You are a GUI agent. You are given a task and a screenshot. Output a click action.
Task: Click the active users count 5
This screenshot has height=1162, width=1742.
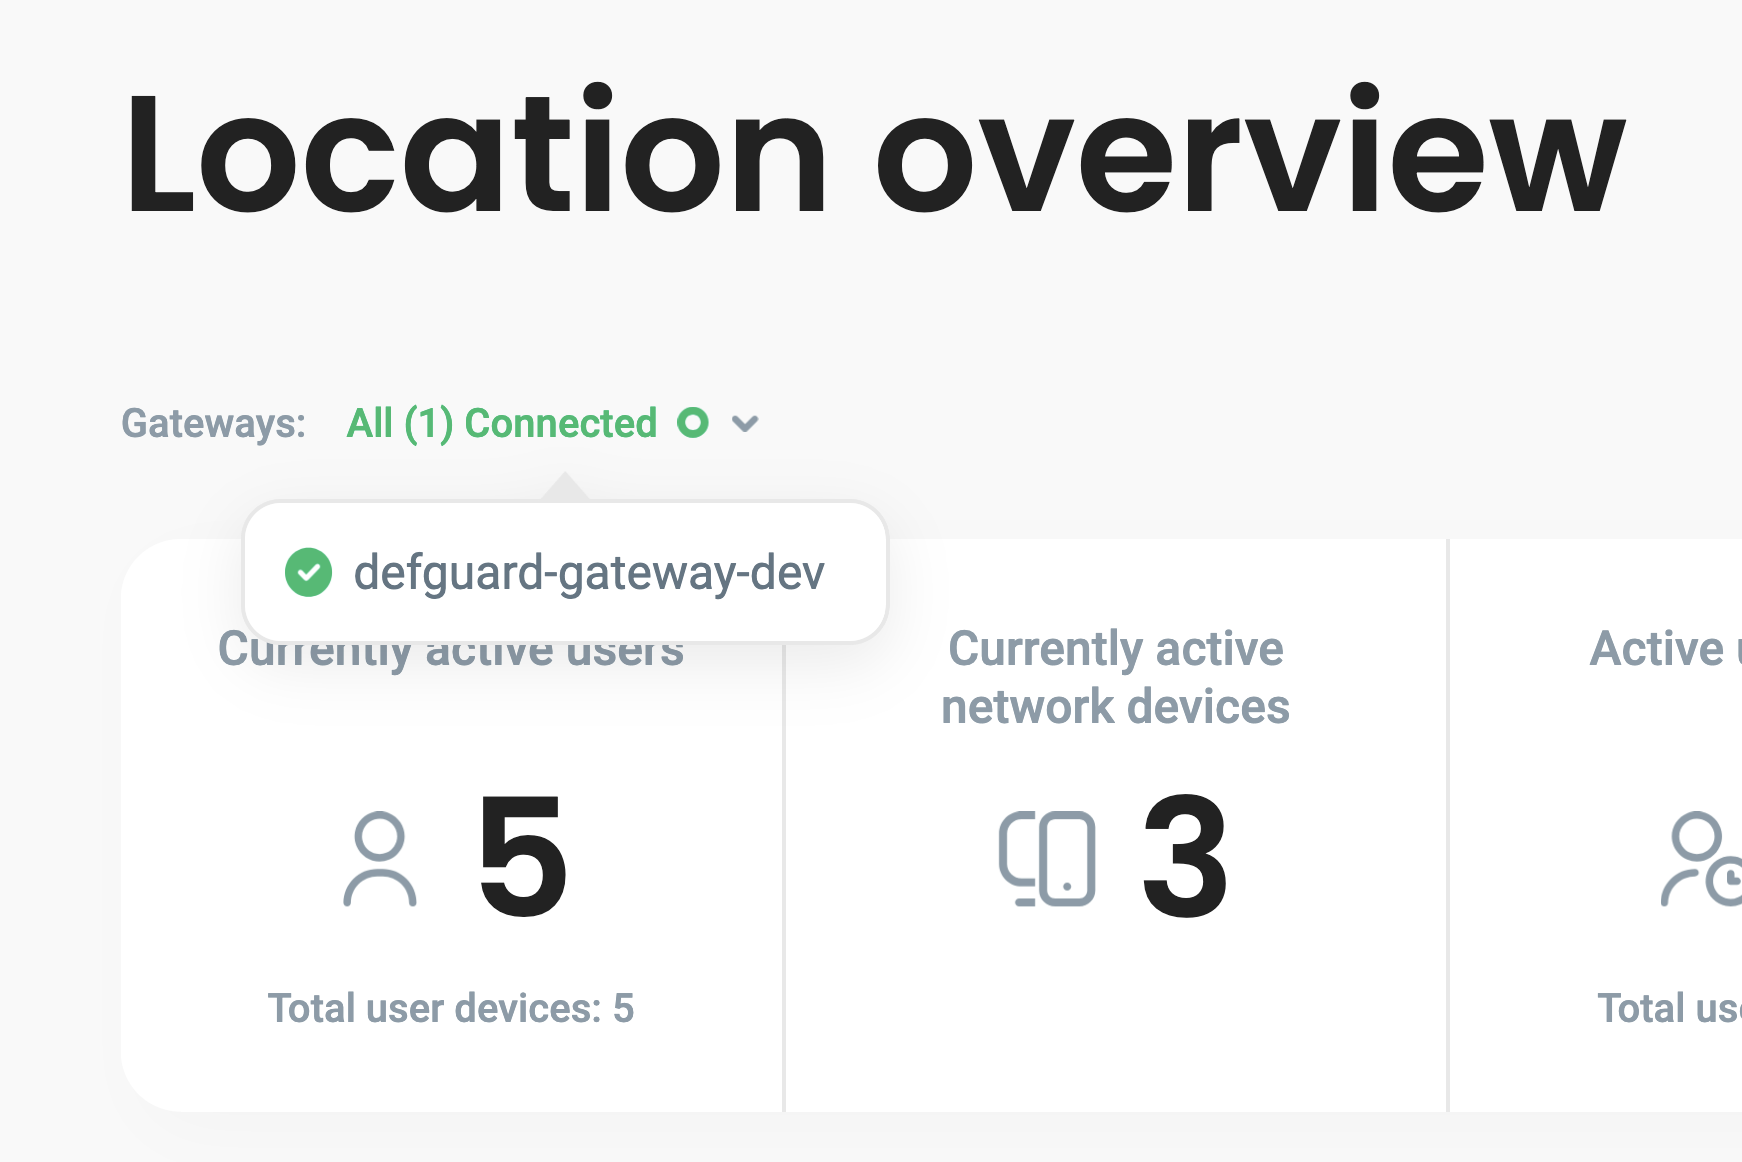[x=522, y=856]
